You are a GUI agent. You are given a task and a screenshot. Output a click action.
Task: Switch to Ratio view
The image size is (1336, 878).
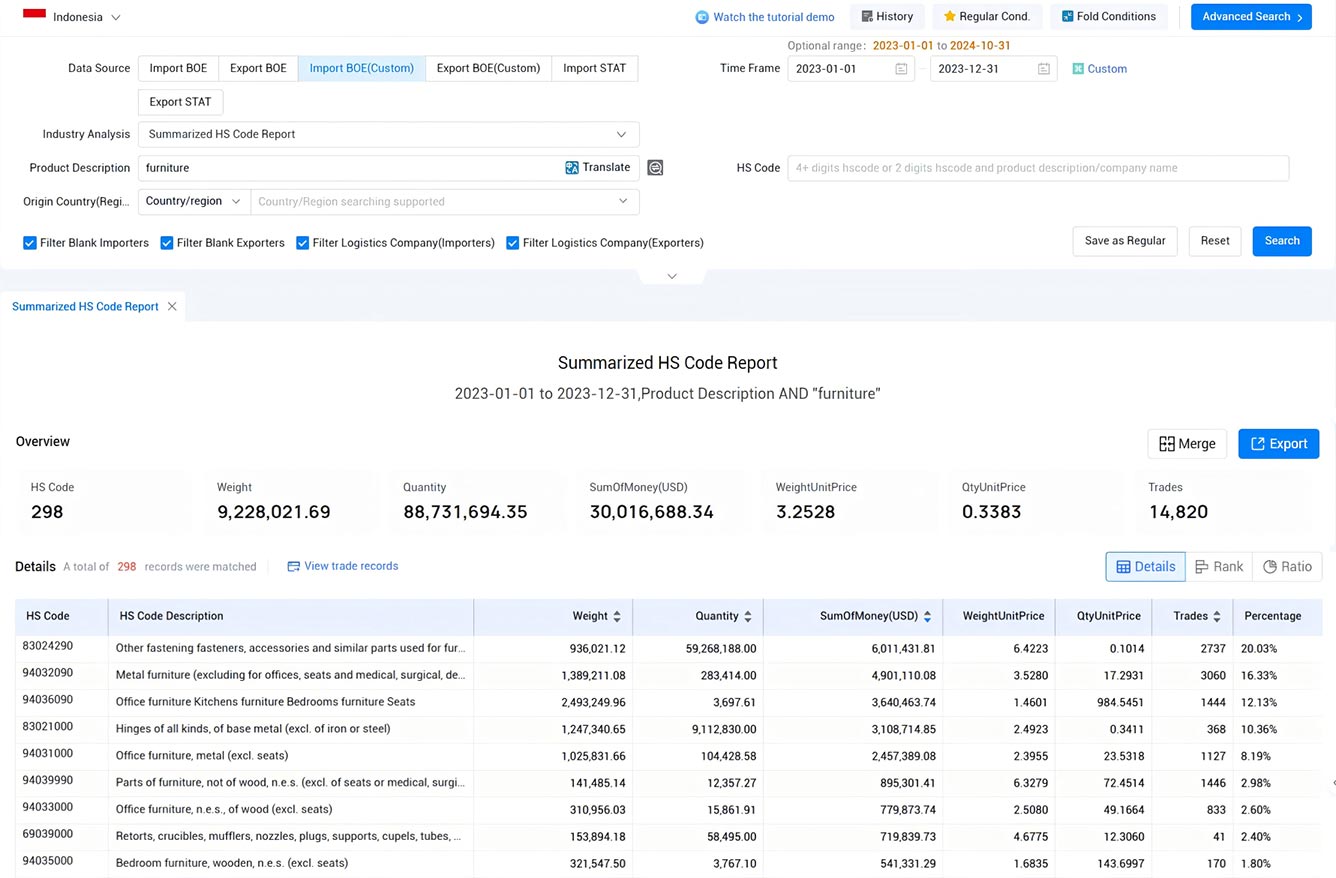coord(1287,567)
